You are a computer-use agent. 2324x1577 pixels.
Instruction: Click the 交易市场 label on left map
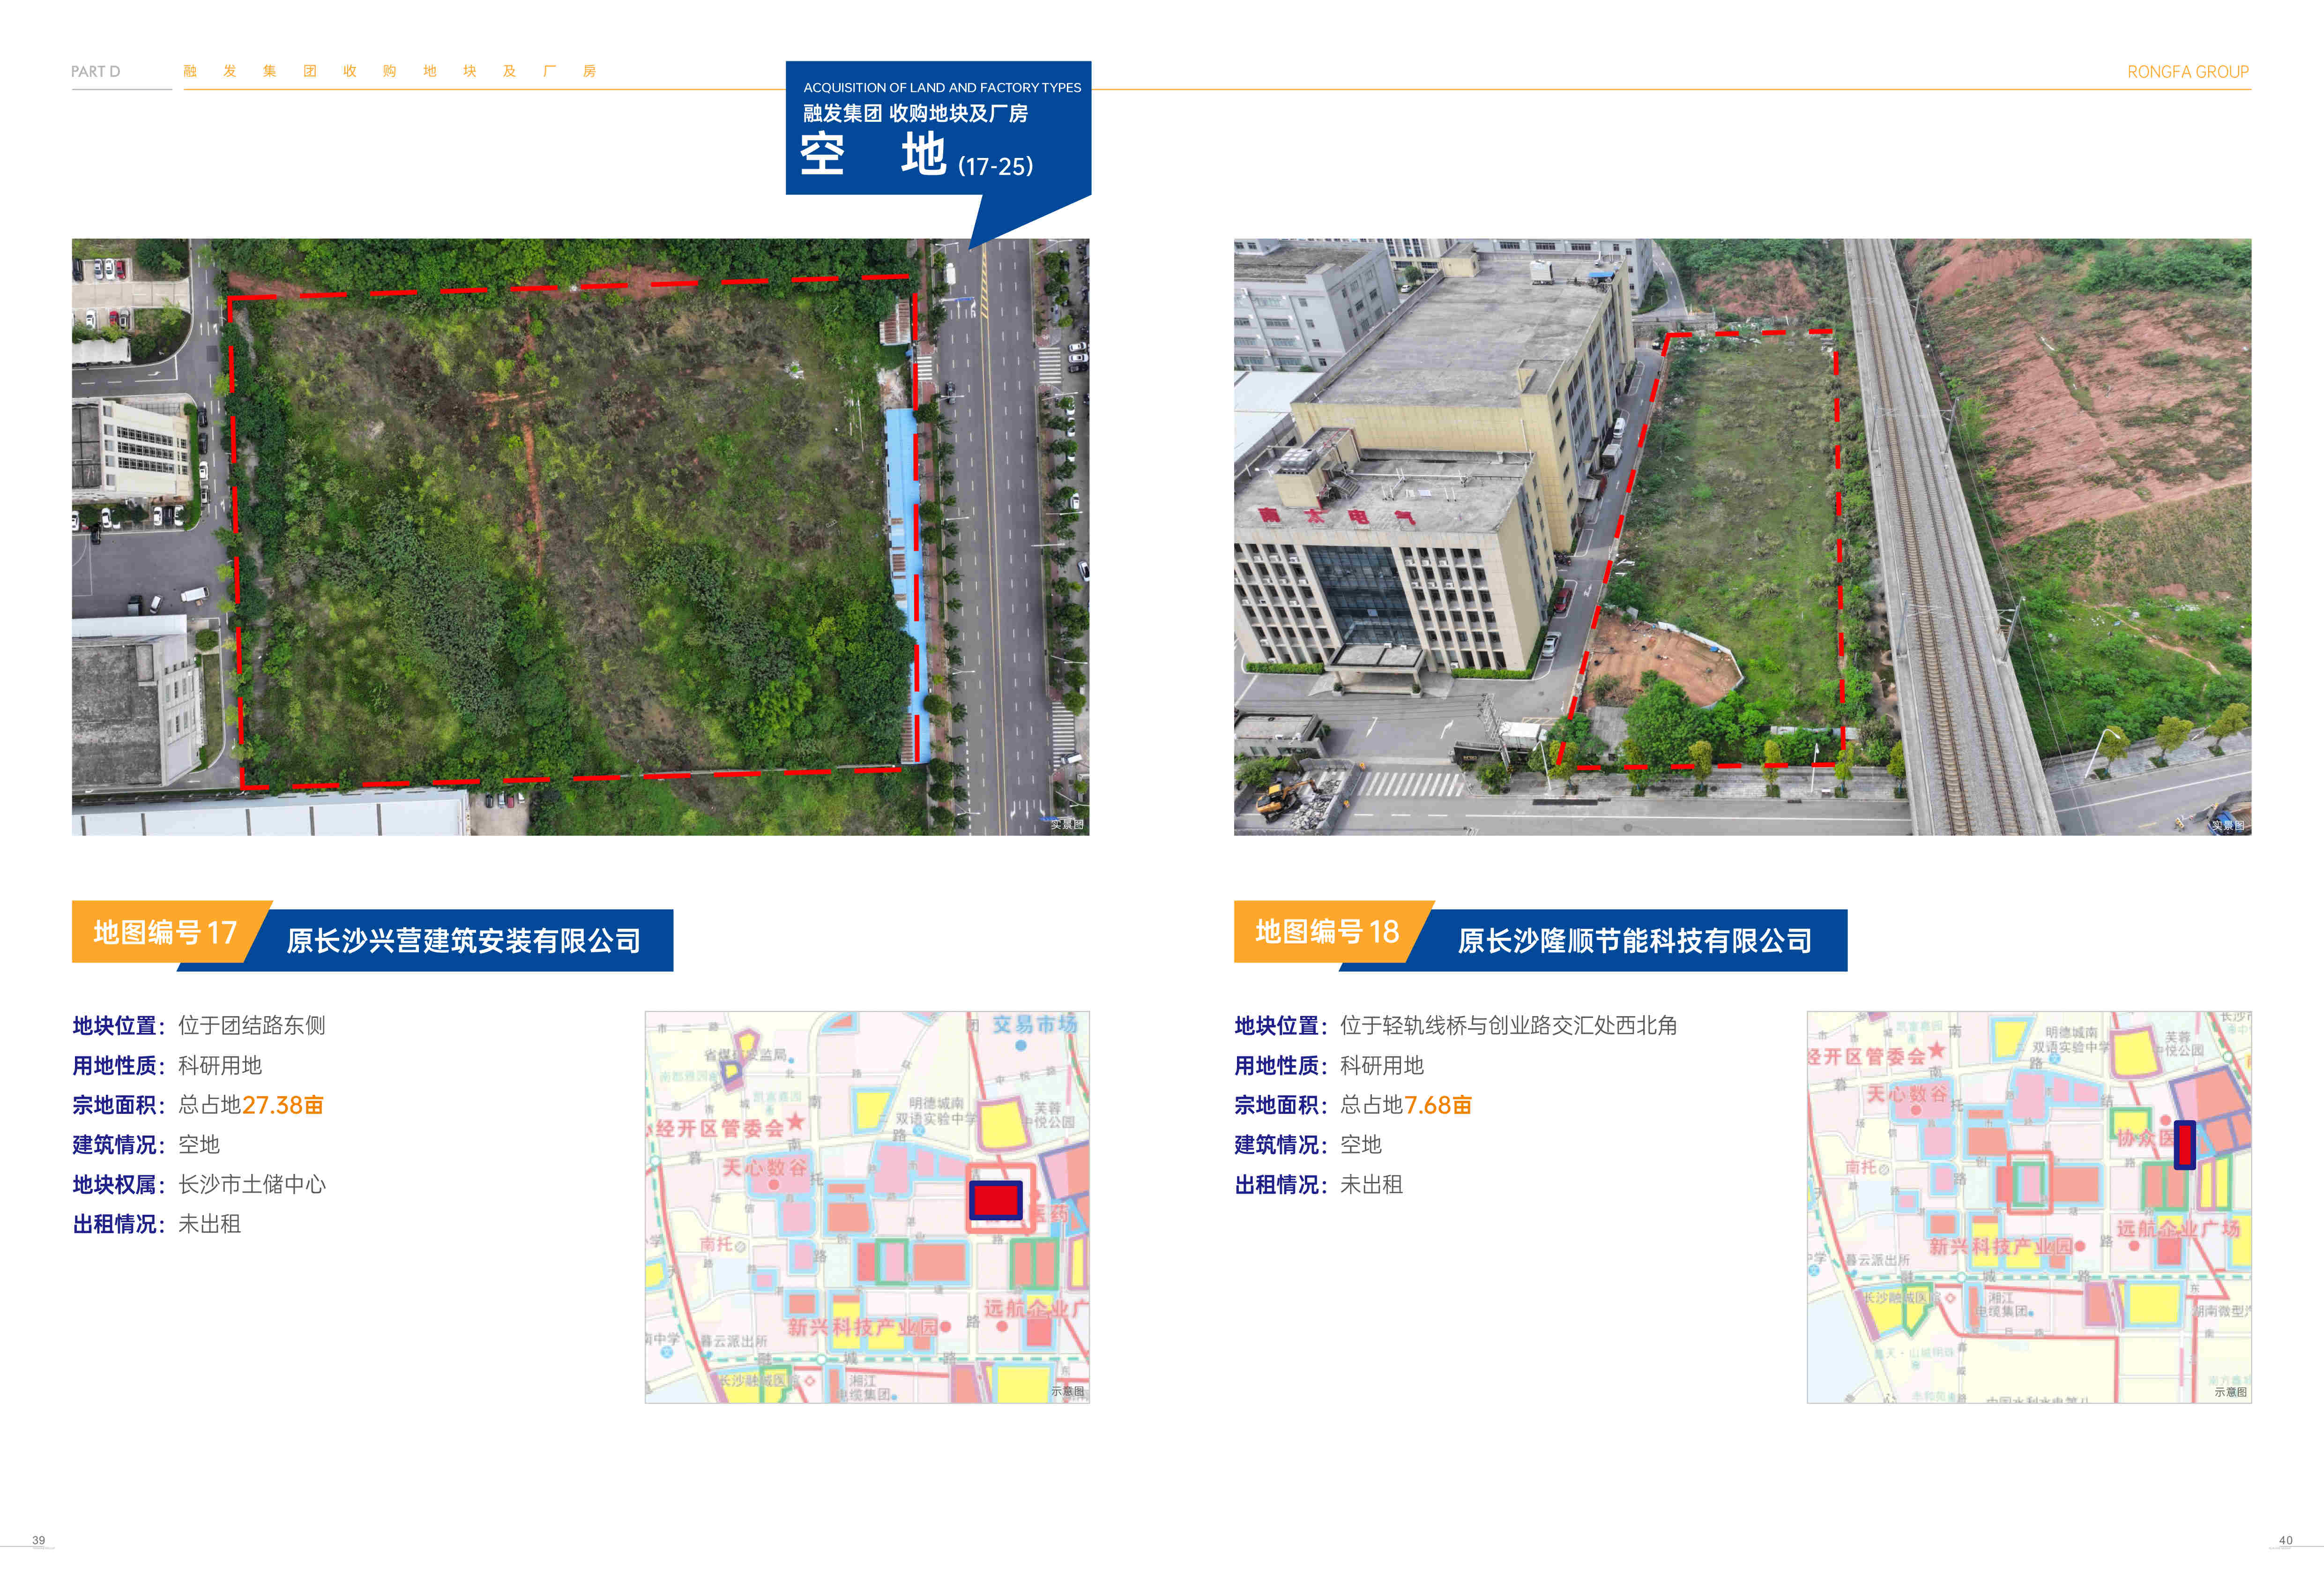[1034, 1024]
